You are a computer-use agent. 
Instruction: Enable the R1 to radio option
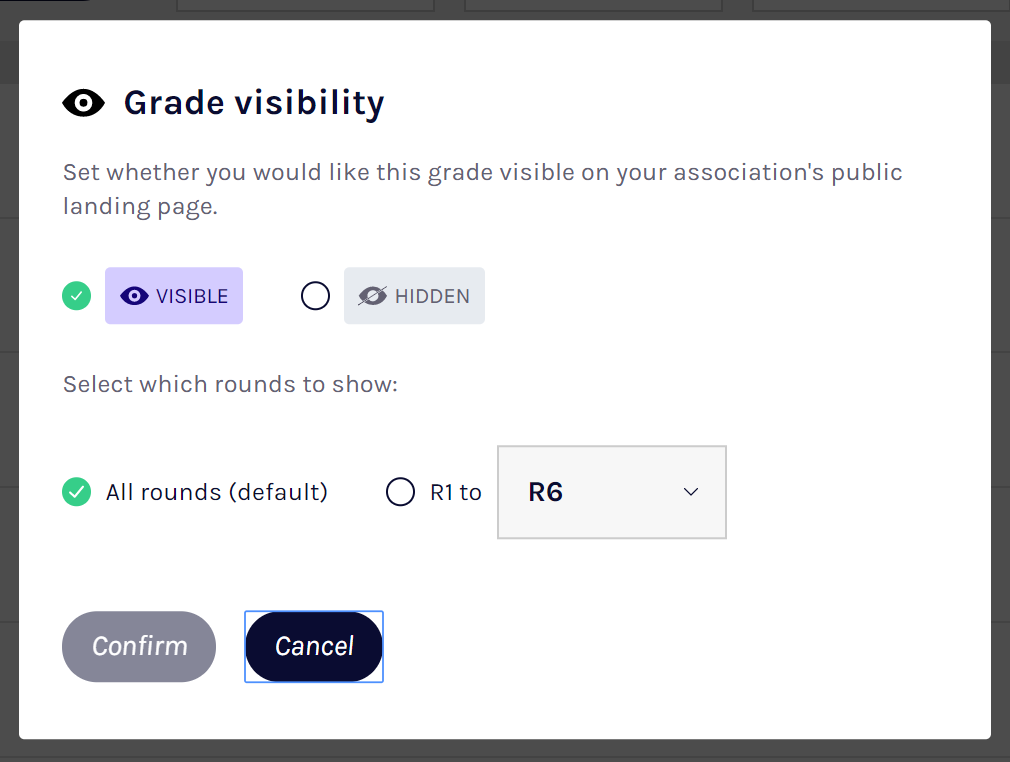(x=400, y=492)
